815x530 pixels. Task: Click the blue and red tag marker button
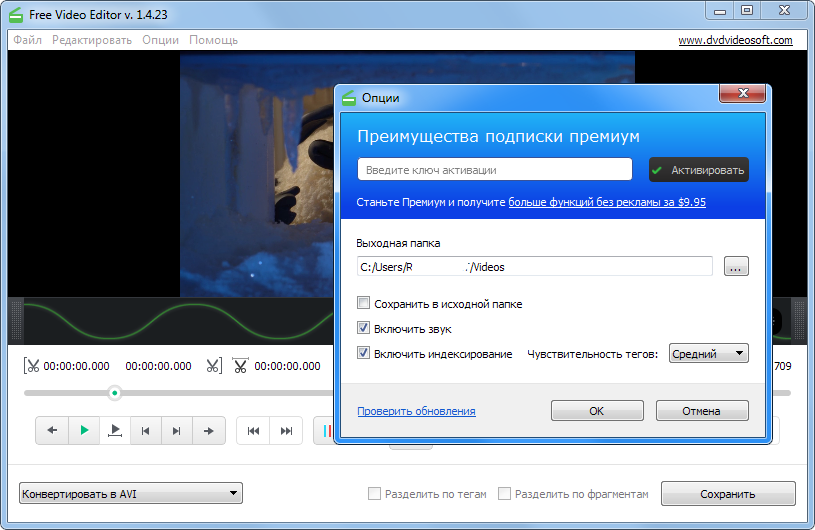326,430
